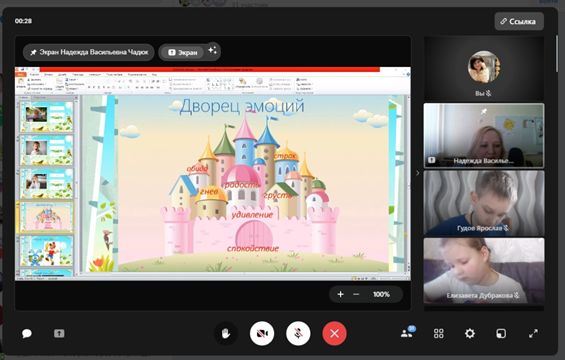Click the sparkle effects icon beside Экран
This screenshot has width=565, height=360.
(213, 50)
